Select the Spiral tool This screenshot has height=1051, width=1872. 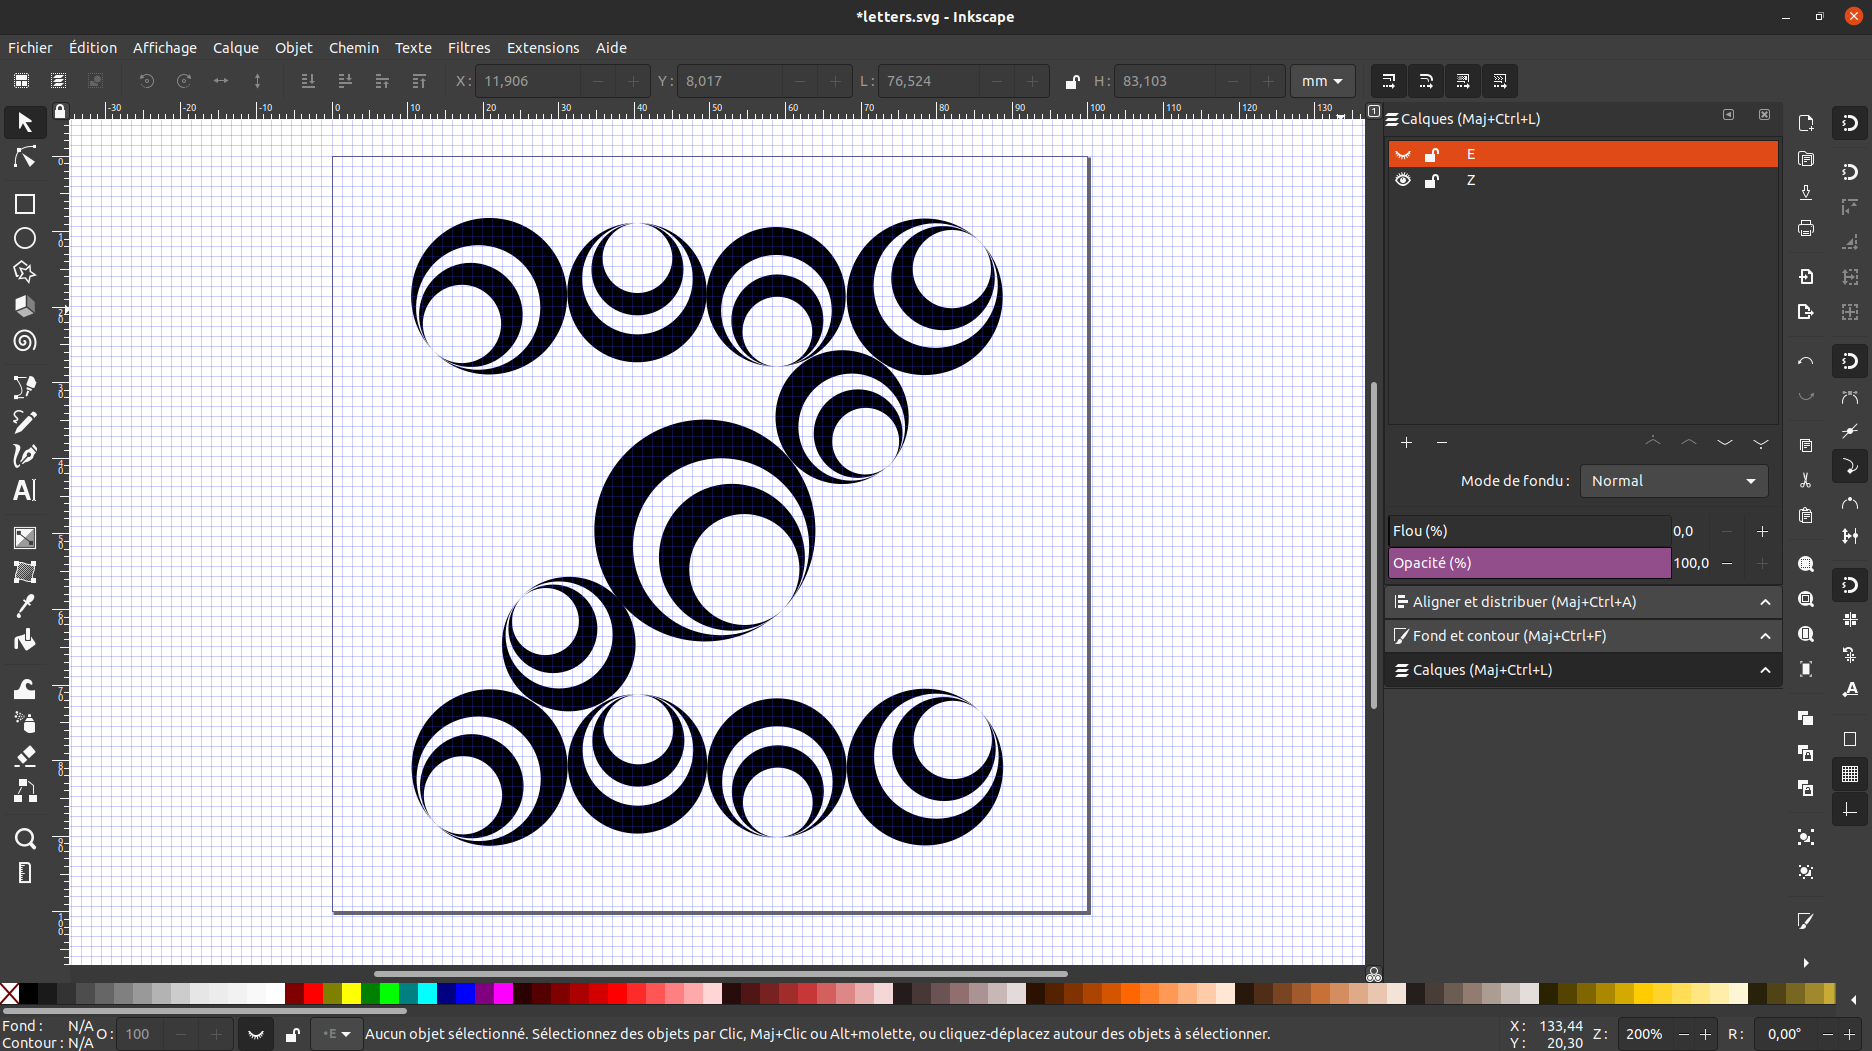click(x=25, y=341)
